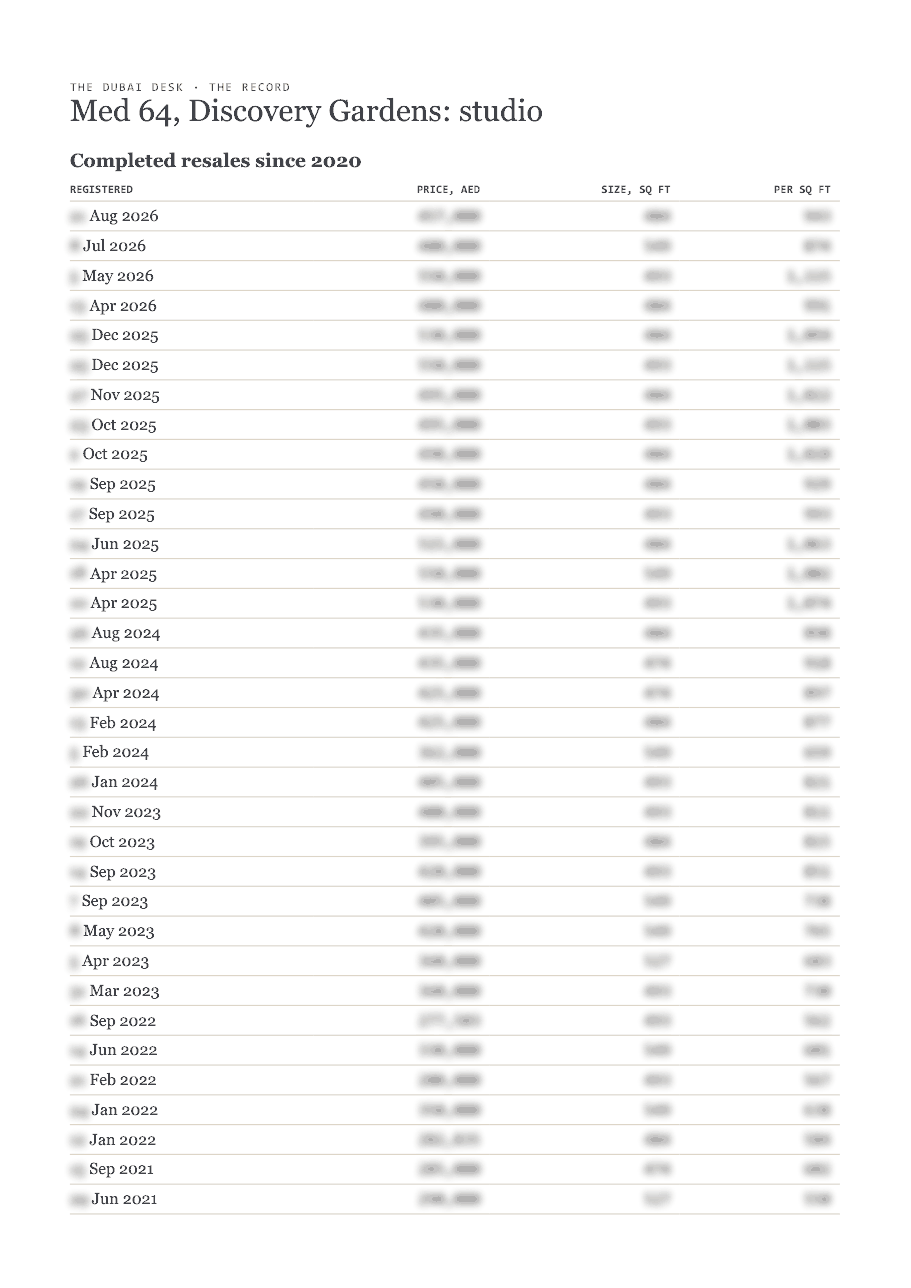
Task: Click the Apr 2026 resale entry
Action: [x=455, y=306]
